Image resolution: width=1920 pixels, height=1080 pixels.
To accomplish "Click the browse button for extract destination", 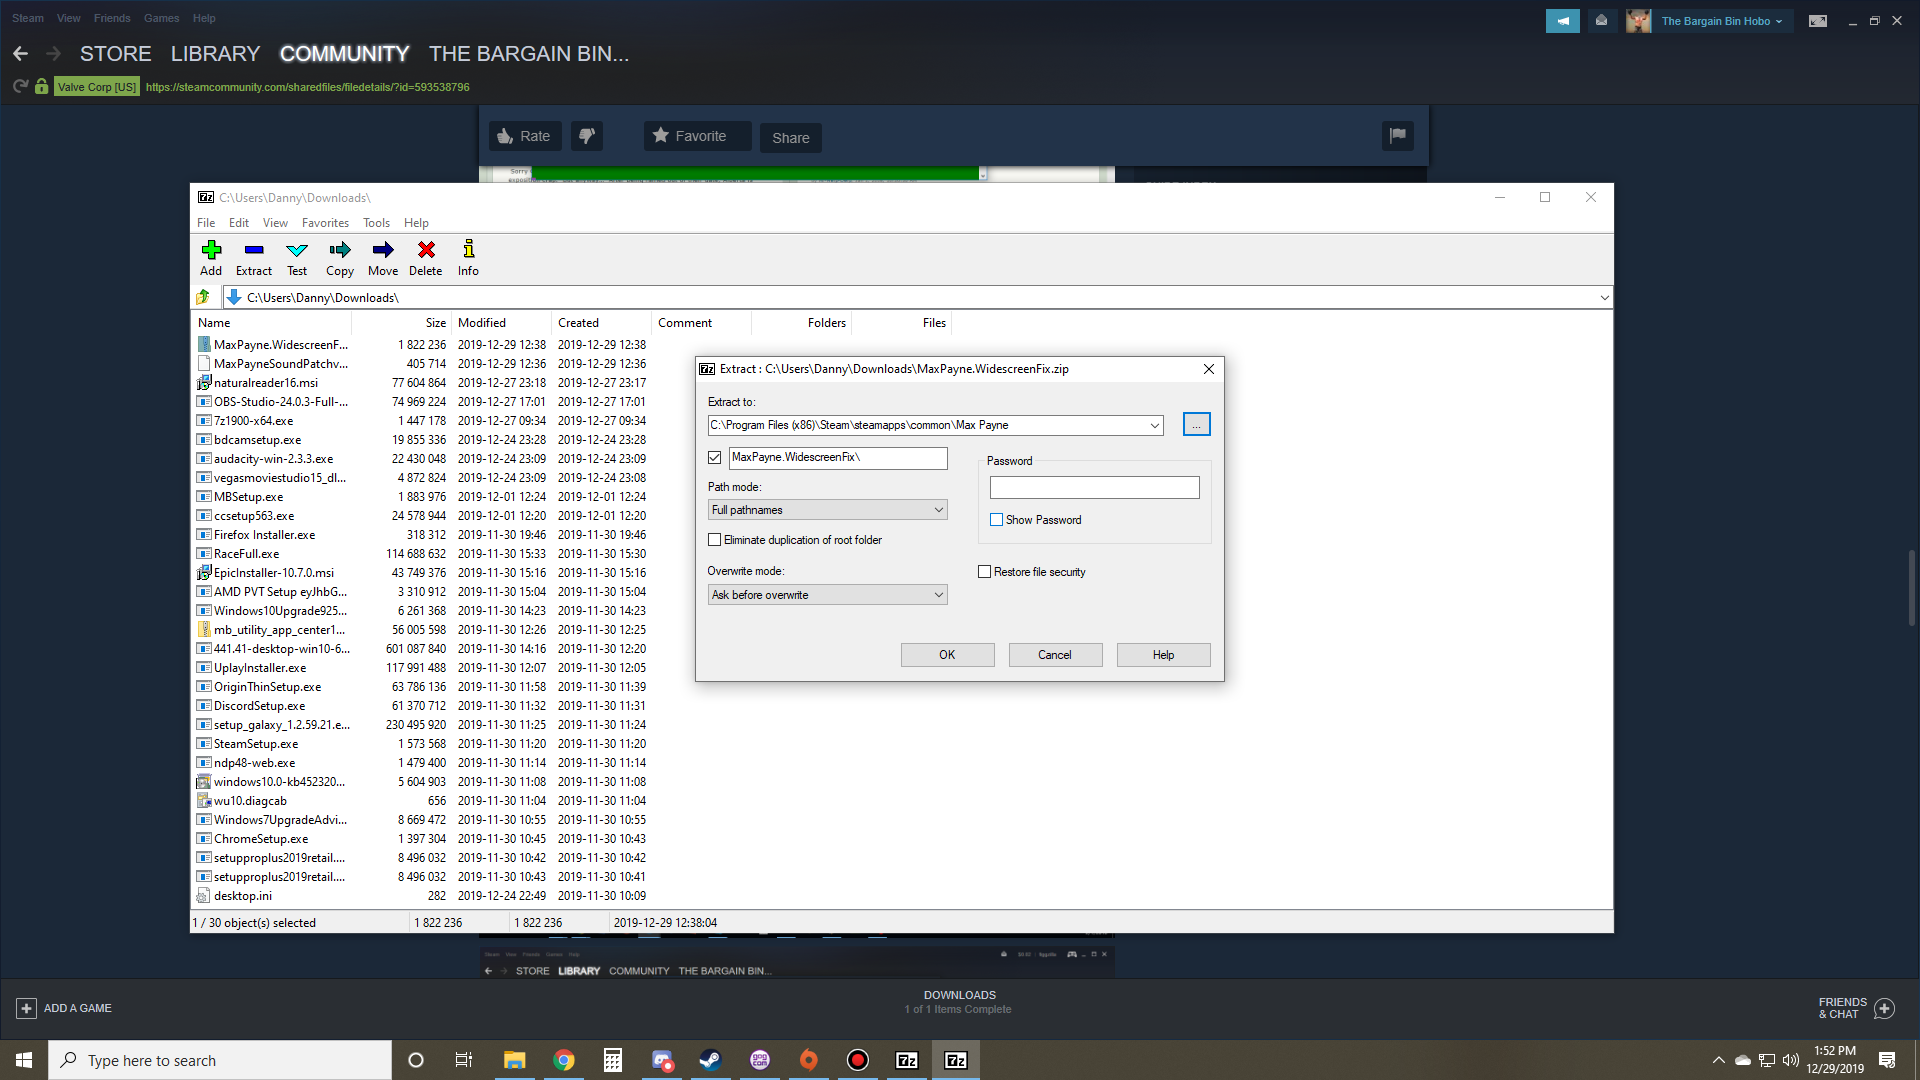I will pyautogui.click(x=1196, y=425).
